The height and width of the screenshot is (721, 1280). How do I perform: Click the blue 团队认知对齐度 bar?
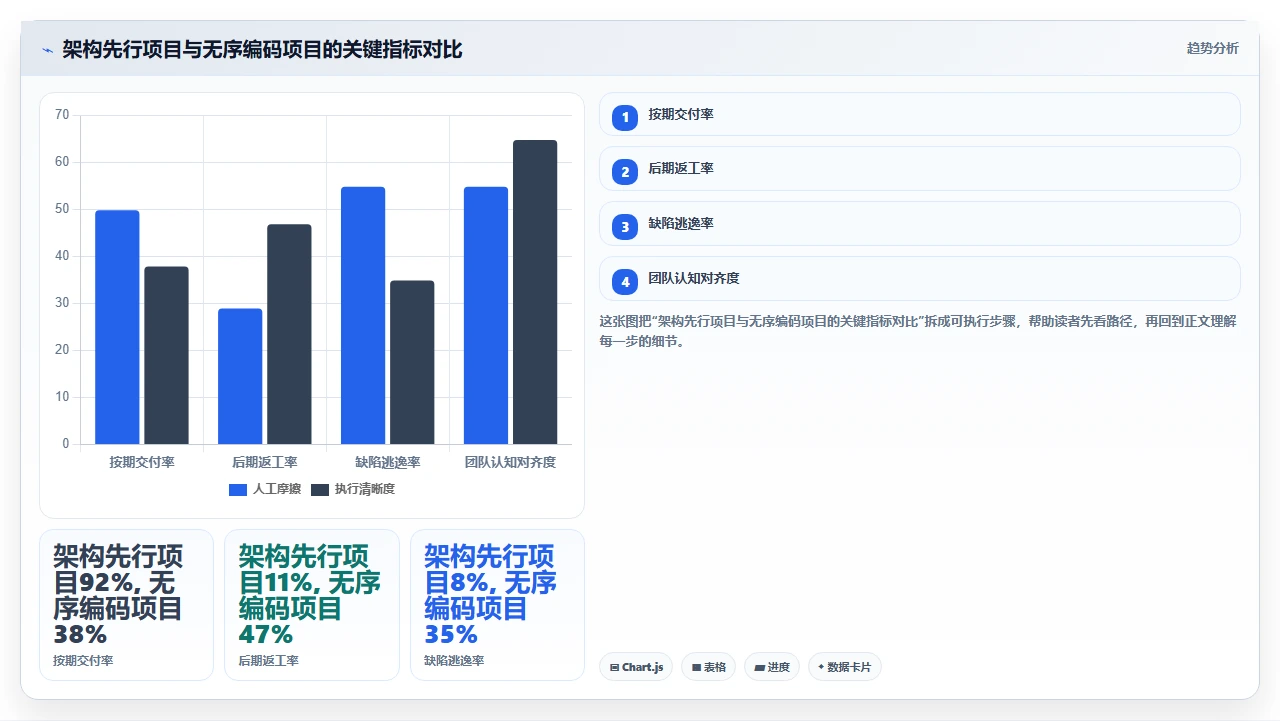click(x=486, y=315)
